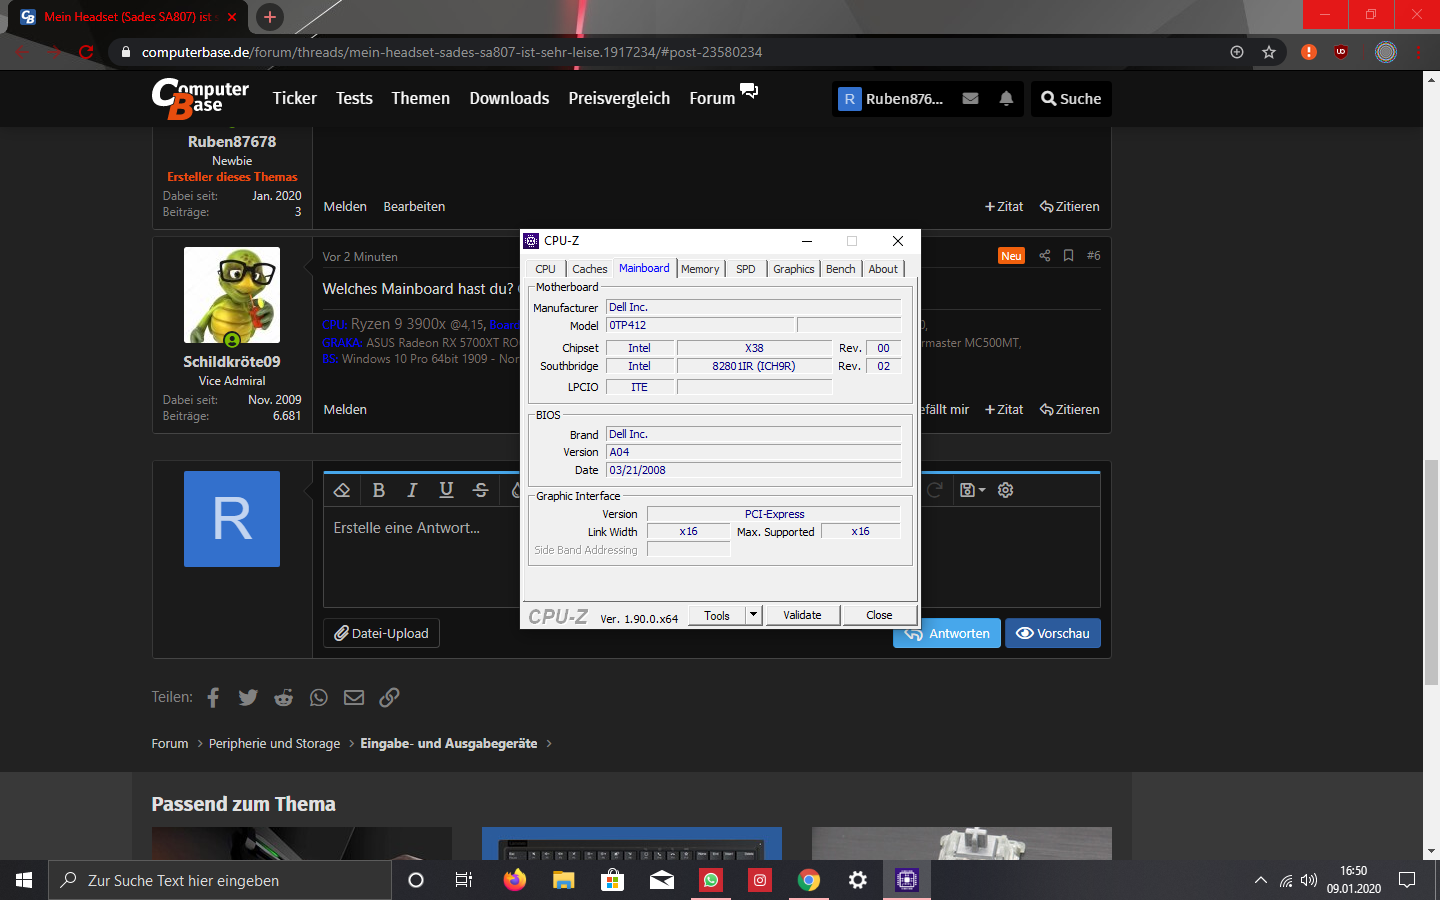Share the thread on Twitter
Image resolution: width=1440 pixels, height=900 pixels.
(248, 697)
